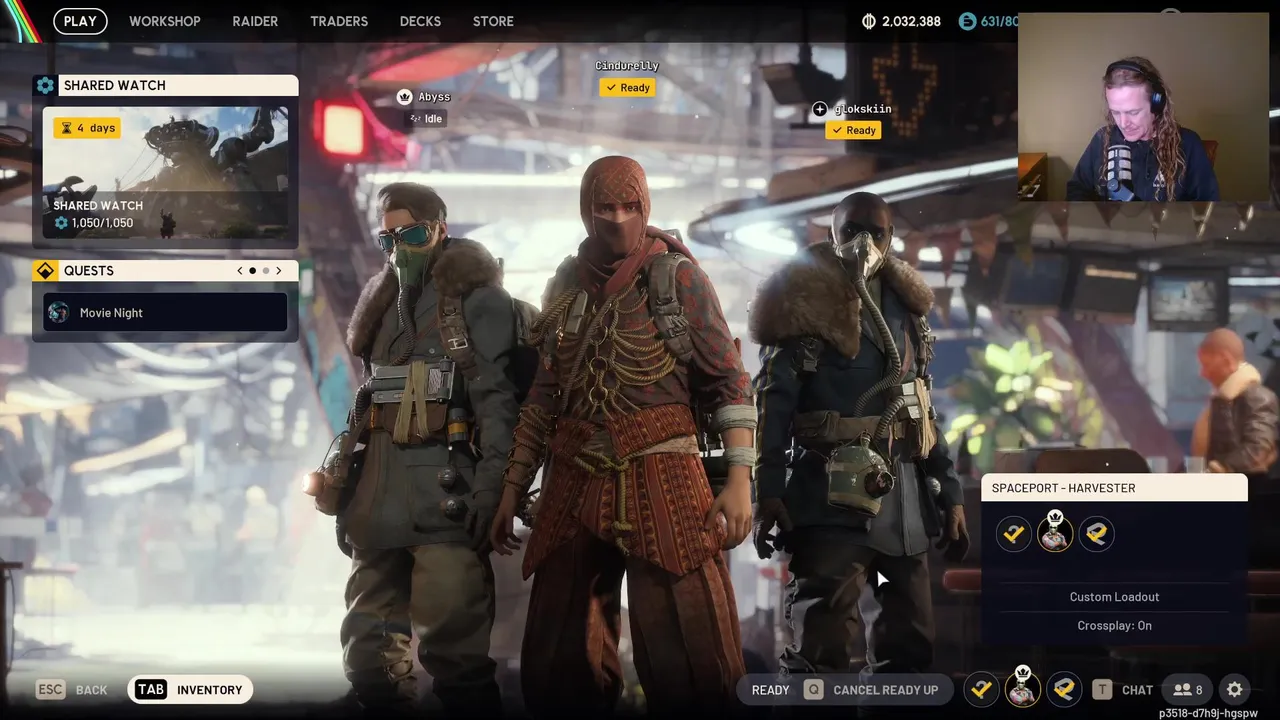
Task: Go to the DECKS tab
Action: click(420, 21)
